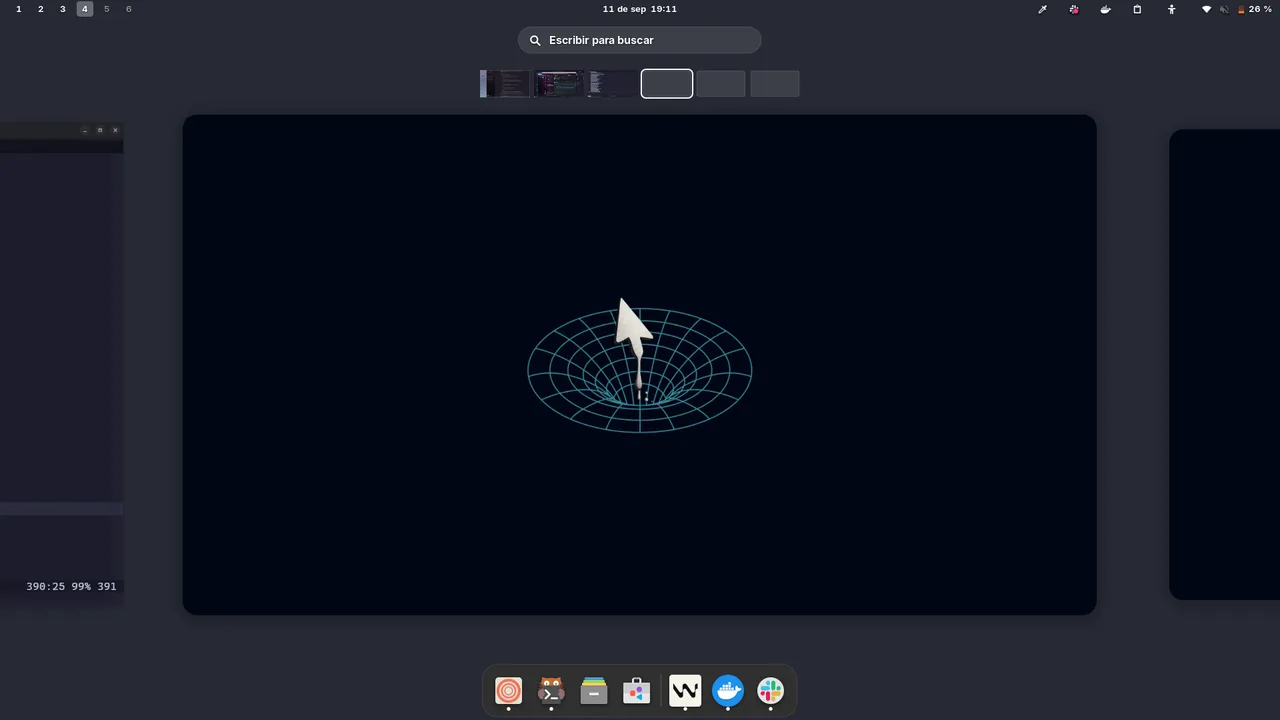Open the clipboard indicator in top bar
The width and height of the screenshot is (1280, 720).
tap(1137, 9)
